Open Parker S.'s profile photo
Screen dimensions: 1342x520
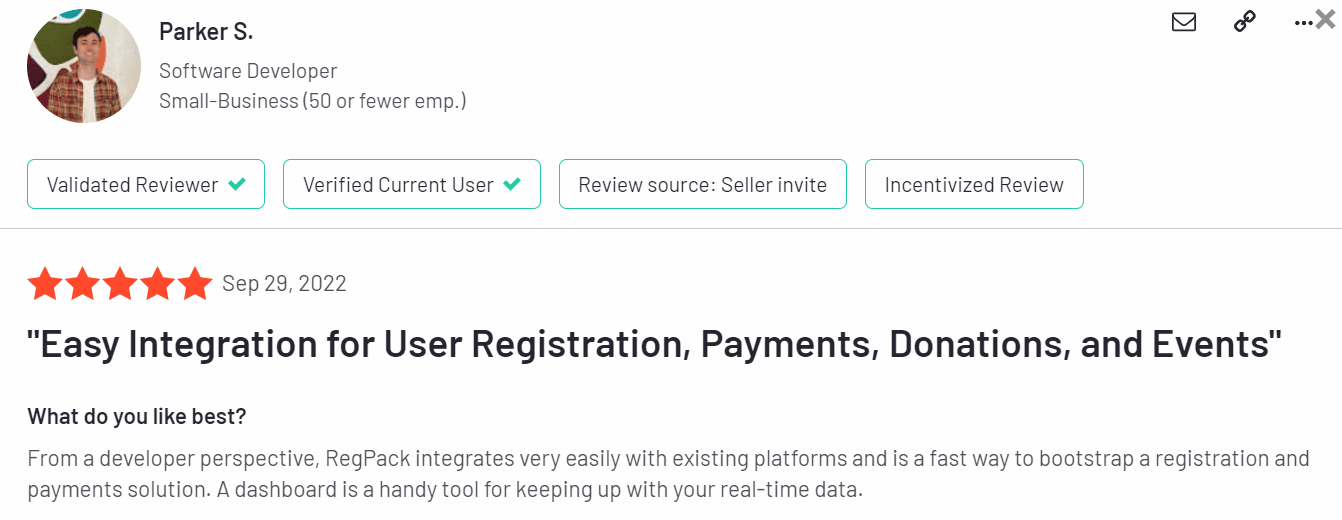(84, 67)
